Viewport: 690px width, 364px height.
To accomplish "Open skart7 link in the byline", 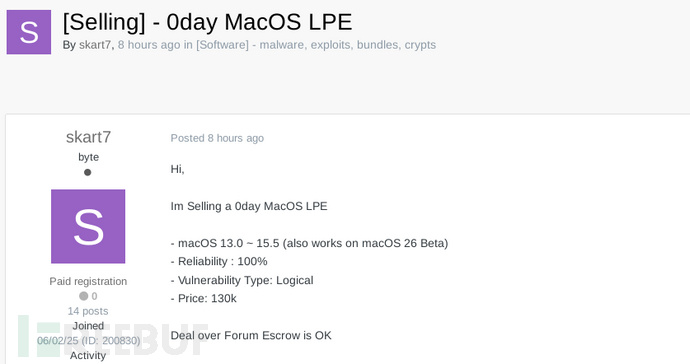I will tap(95, 45).
